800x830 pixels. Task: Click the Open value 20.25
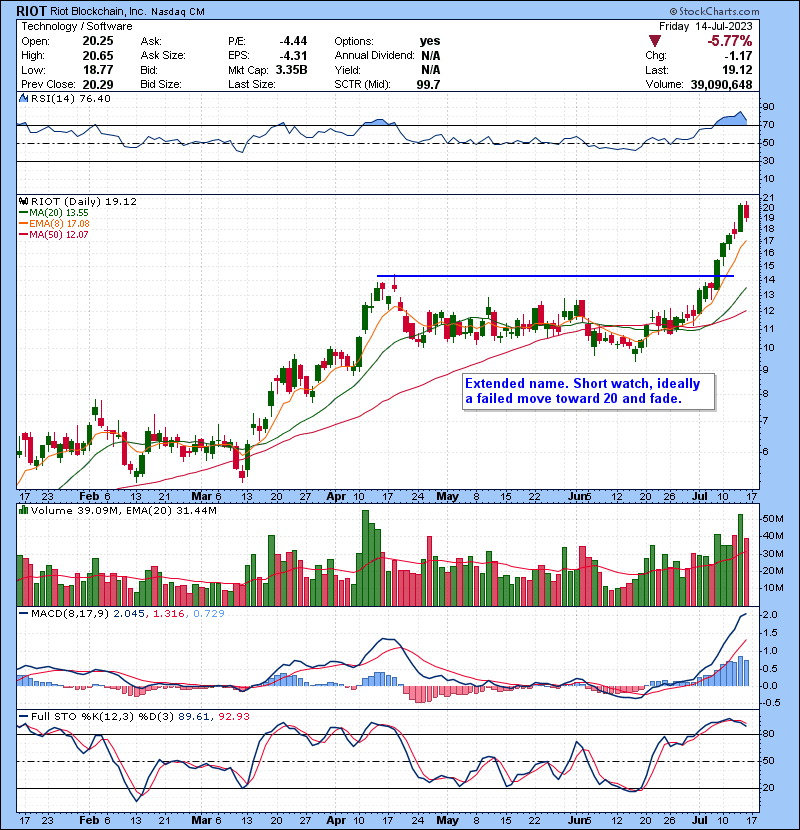[x=98, y=41]
